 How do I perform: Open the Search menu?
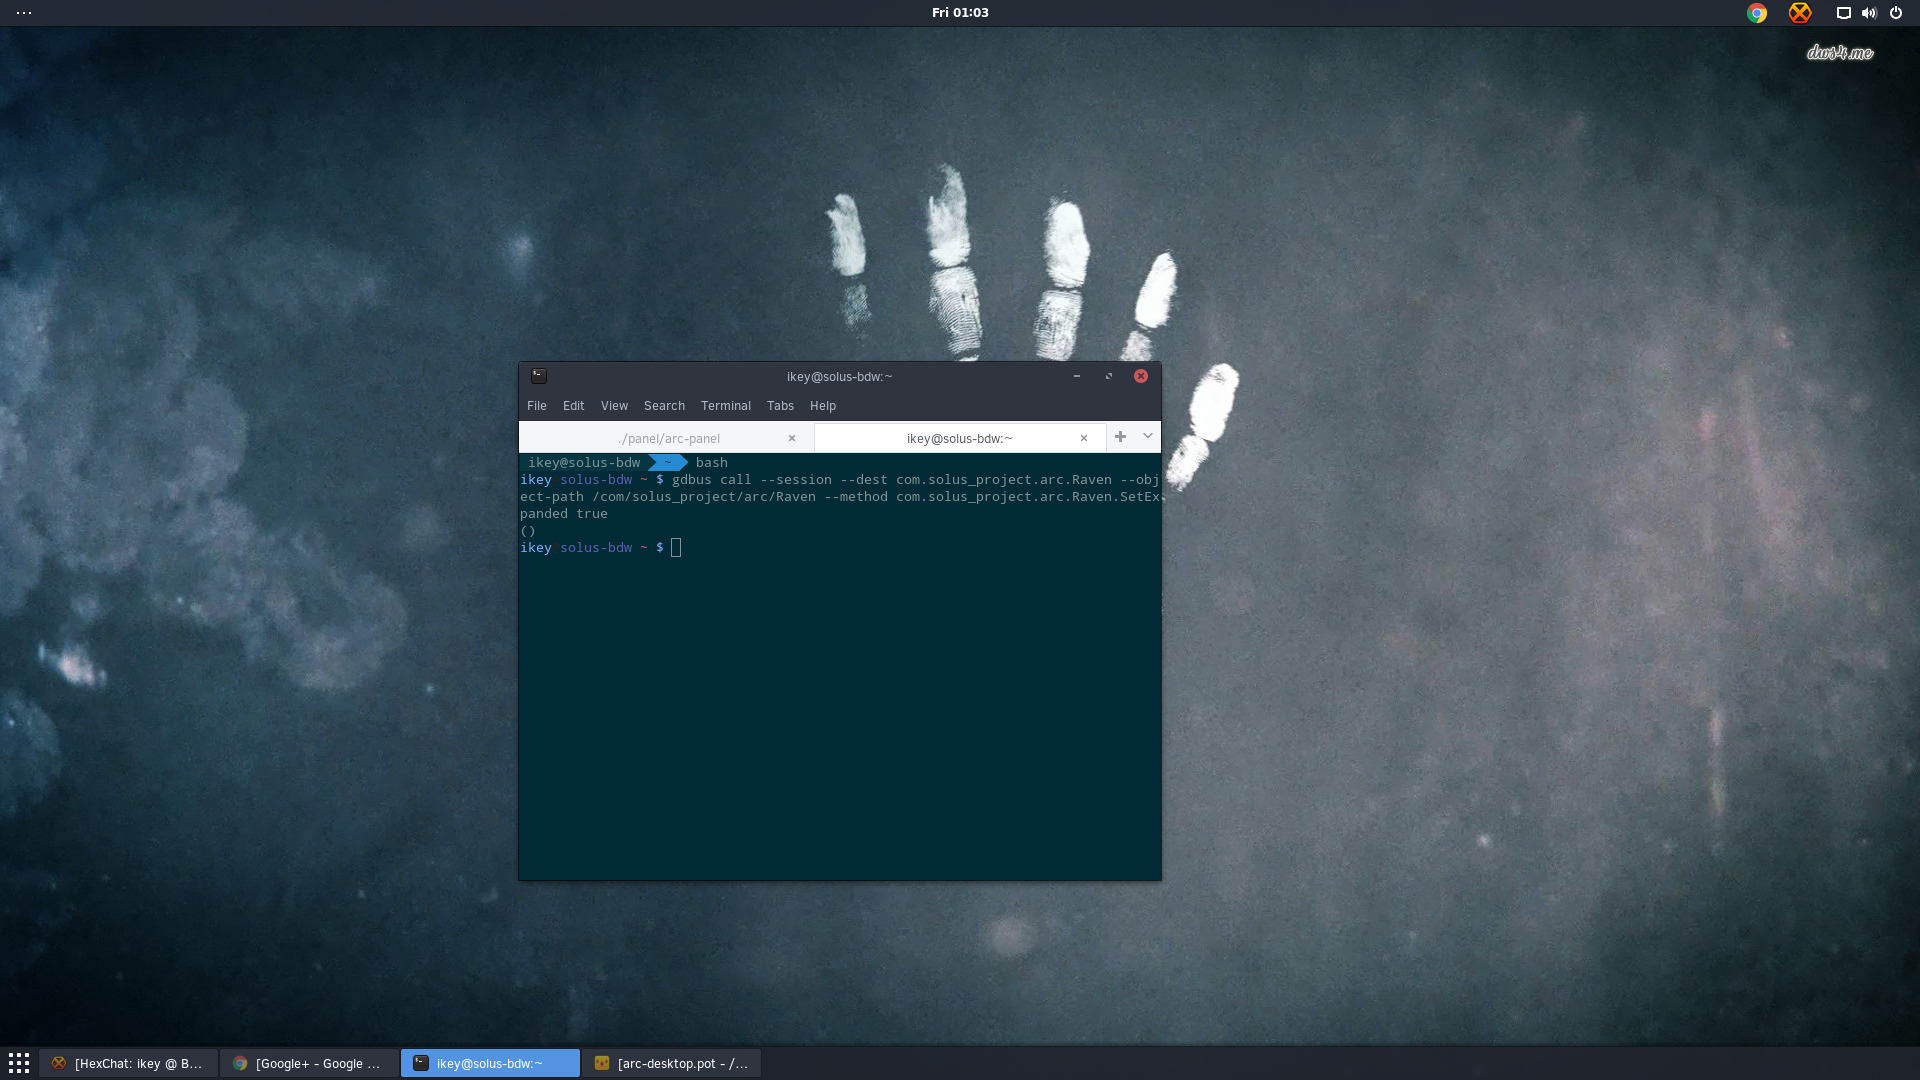coord(664,406)
